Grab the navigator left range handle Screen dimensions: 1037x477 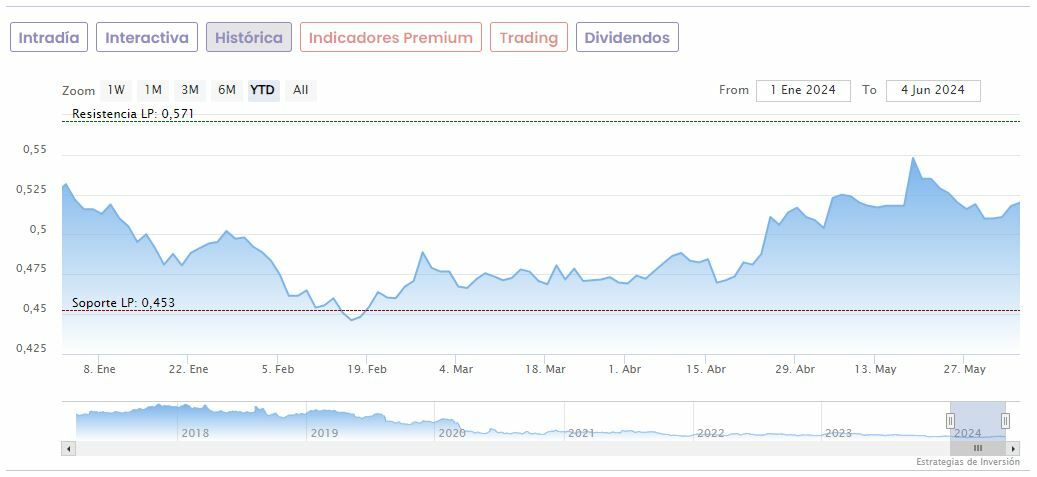950,421
